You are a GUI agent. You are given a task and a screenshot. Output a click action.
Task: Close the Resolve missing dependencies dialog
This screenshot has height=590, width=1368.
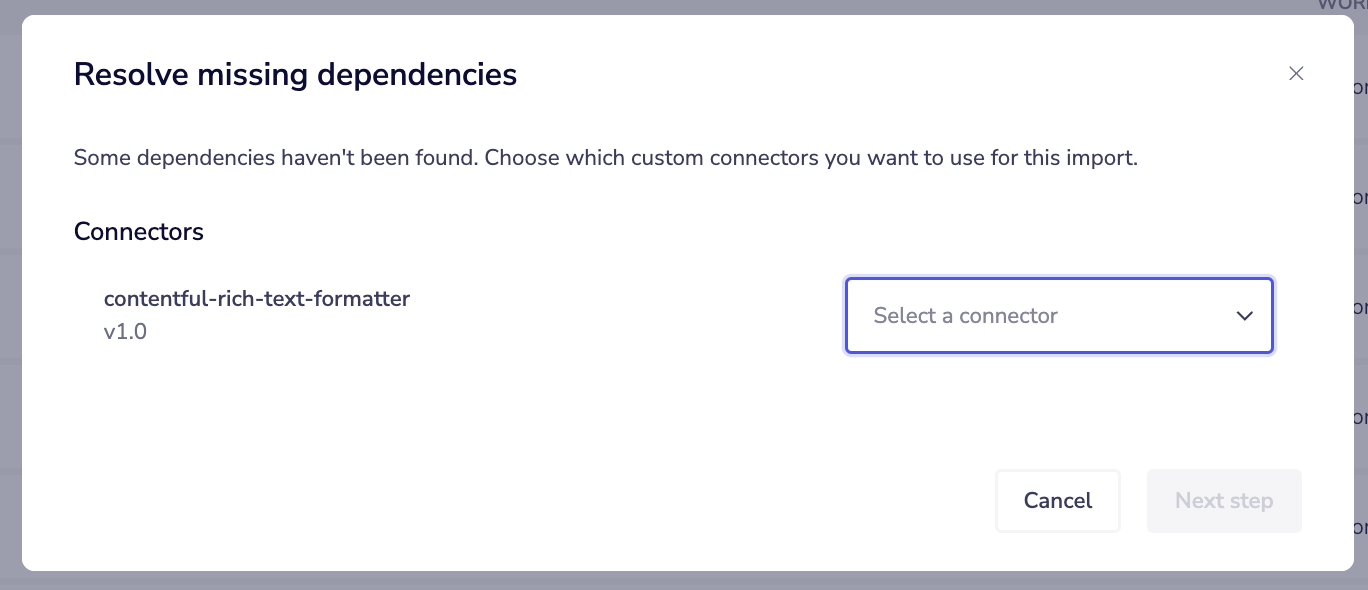point(1296,73)
